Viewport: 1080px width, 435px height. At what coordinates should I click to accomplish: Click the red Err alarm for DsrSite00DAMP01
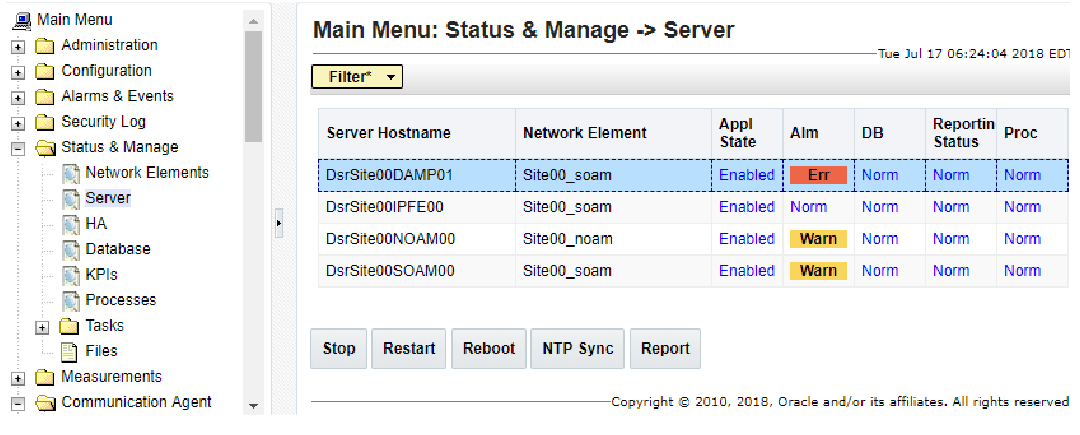[818, 175]
